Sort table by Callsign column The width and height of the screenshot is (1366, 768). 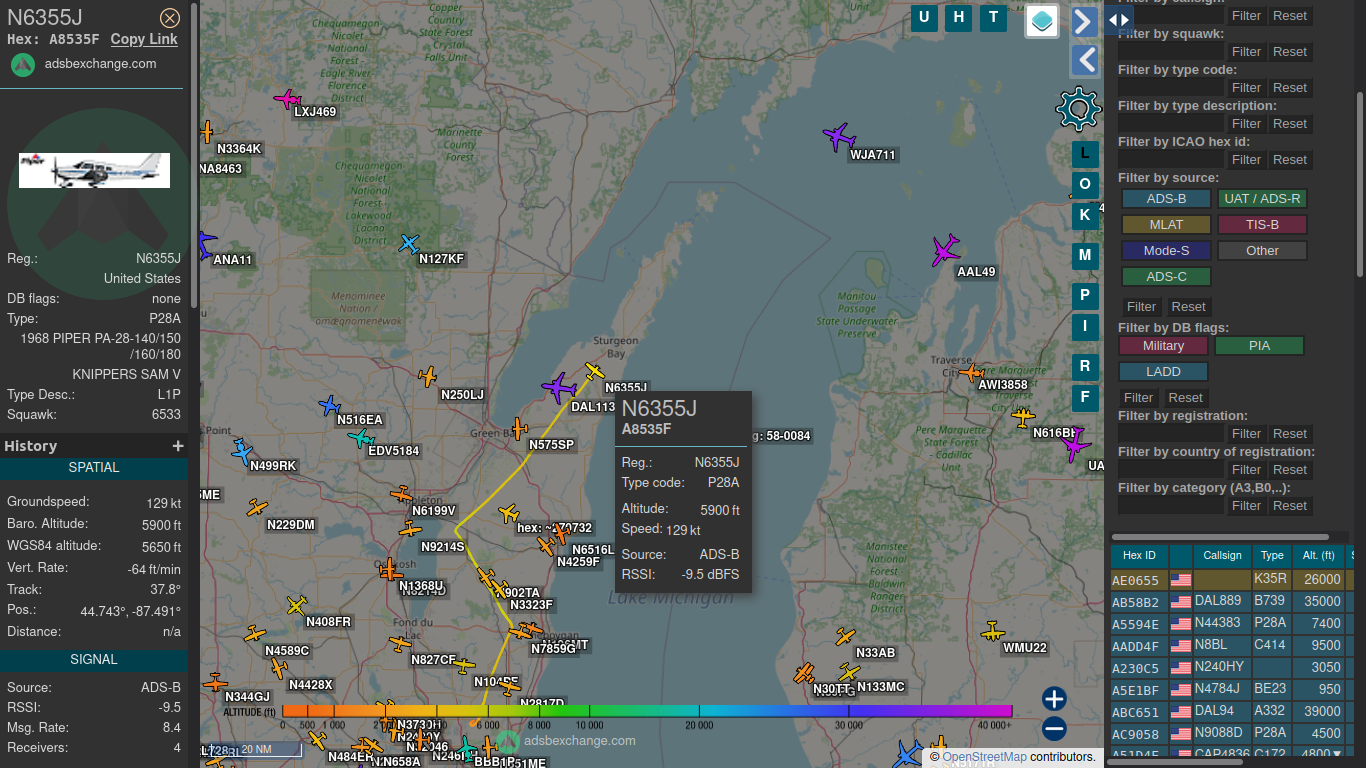(x=1222, y=555)
